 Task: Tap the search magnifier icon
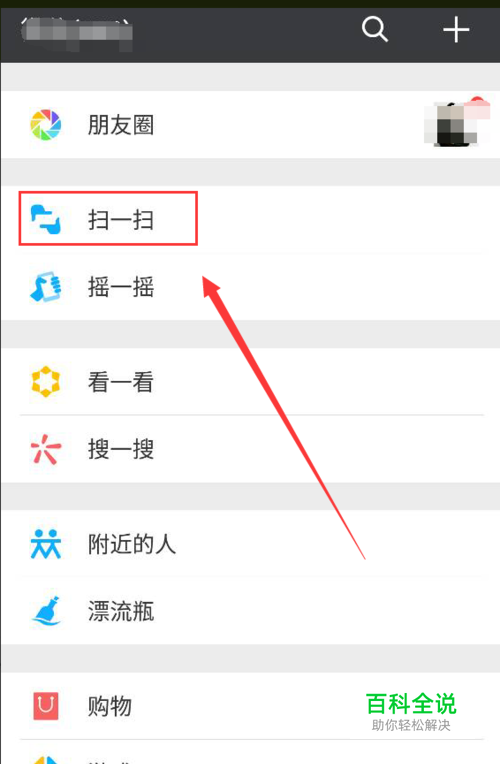point(374,29)
